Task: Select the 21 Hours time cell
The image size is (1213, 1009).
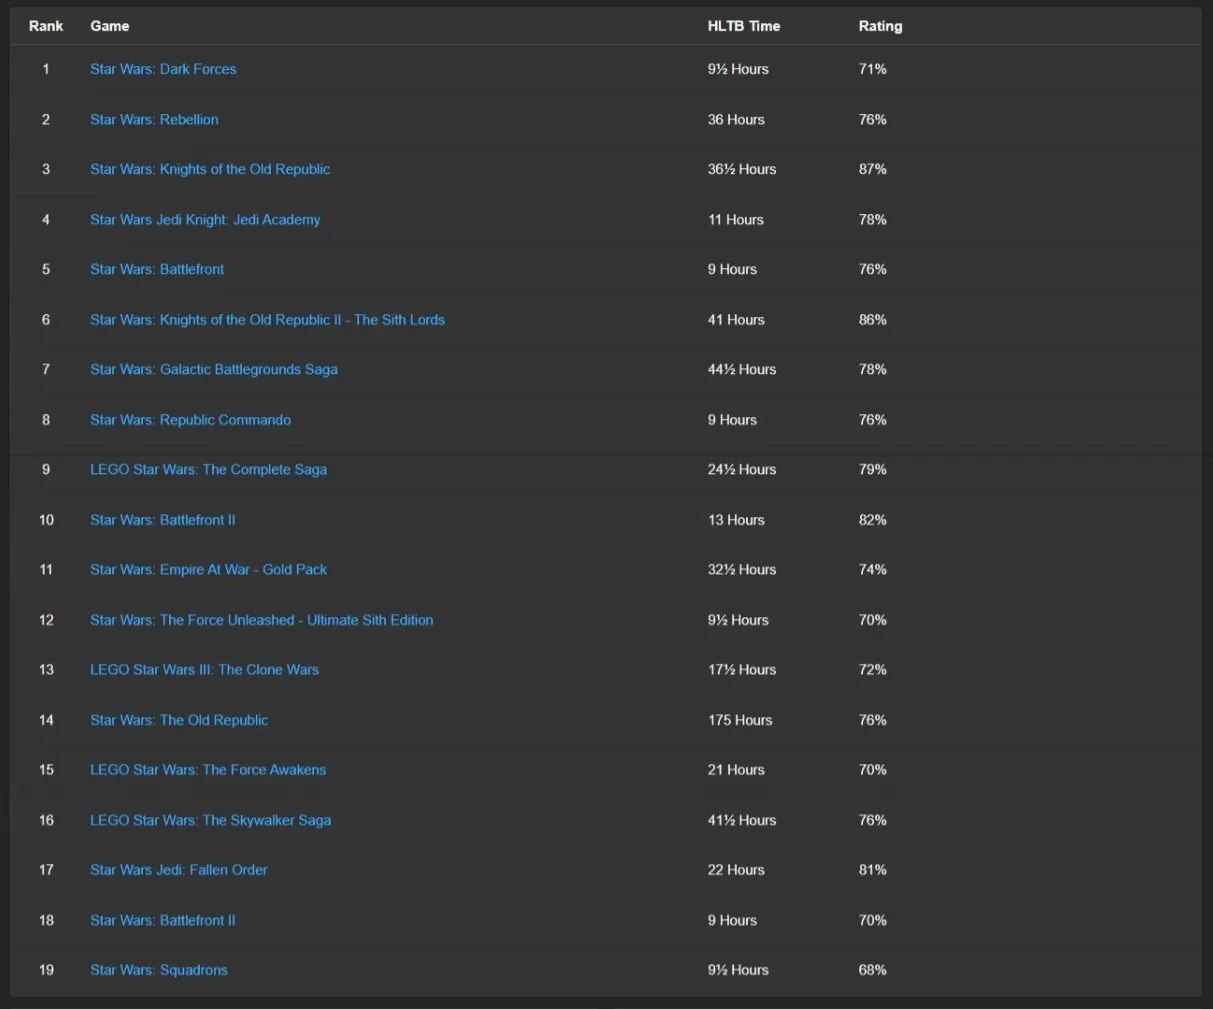Action: click(736, 769)
